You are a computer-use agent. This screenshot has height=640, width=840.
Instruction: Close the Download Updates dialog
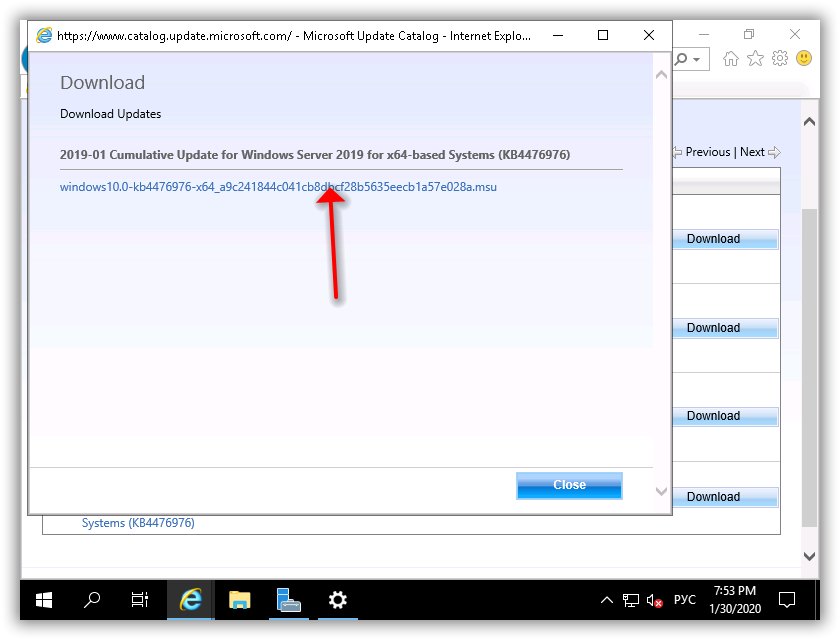569,485
